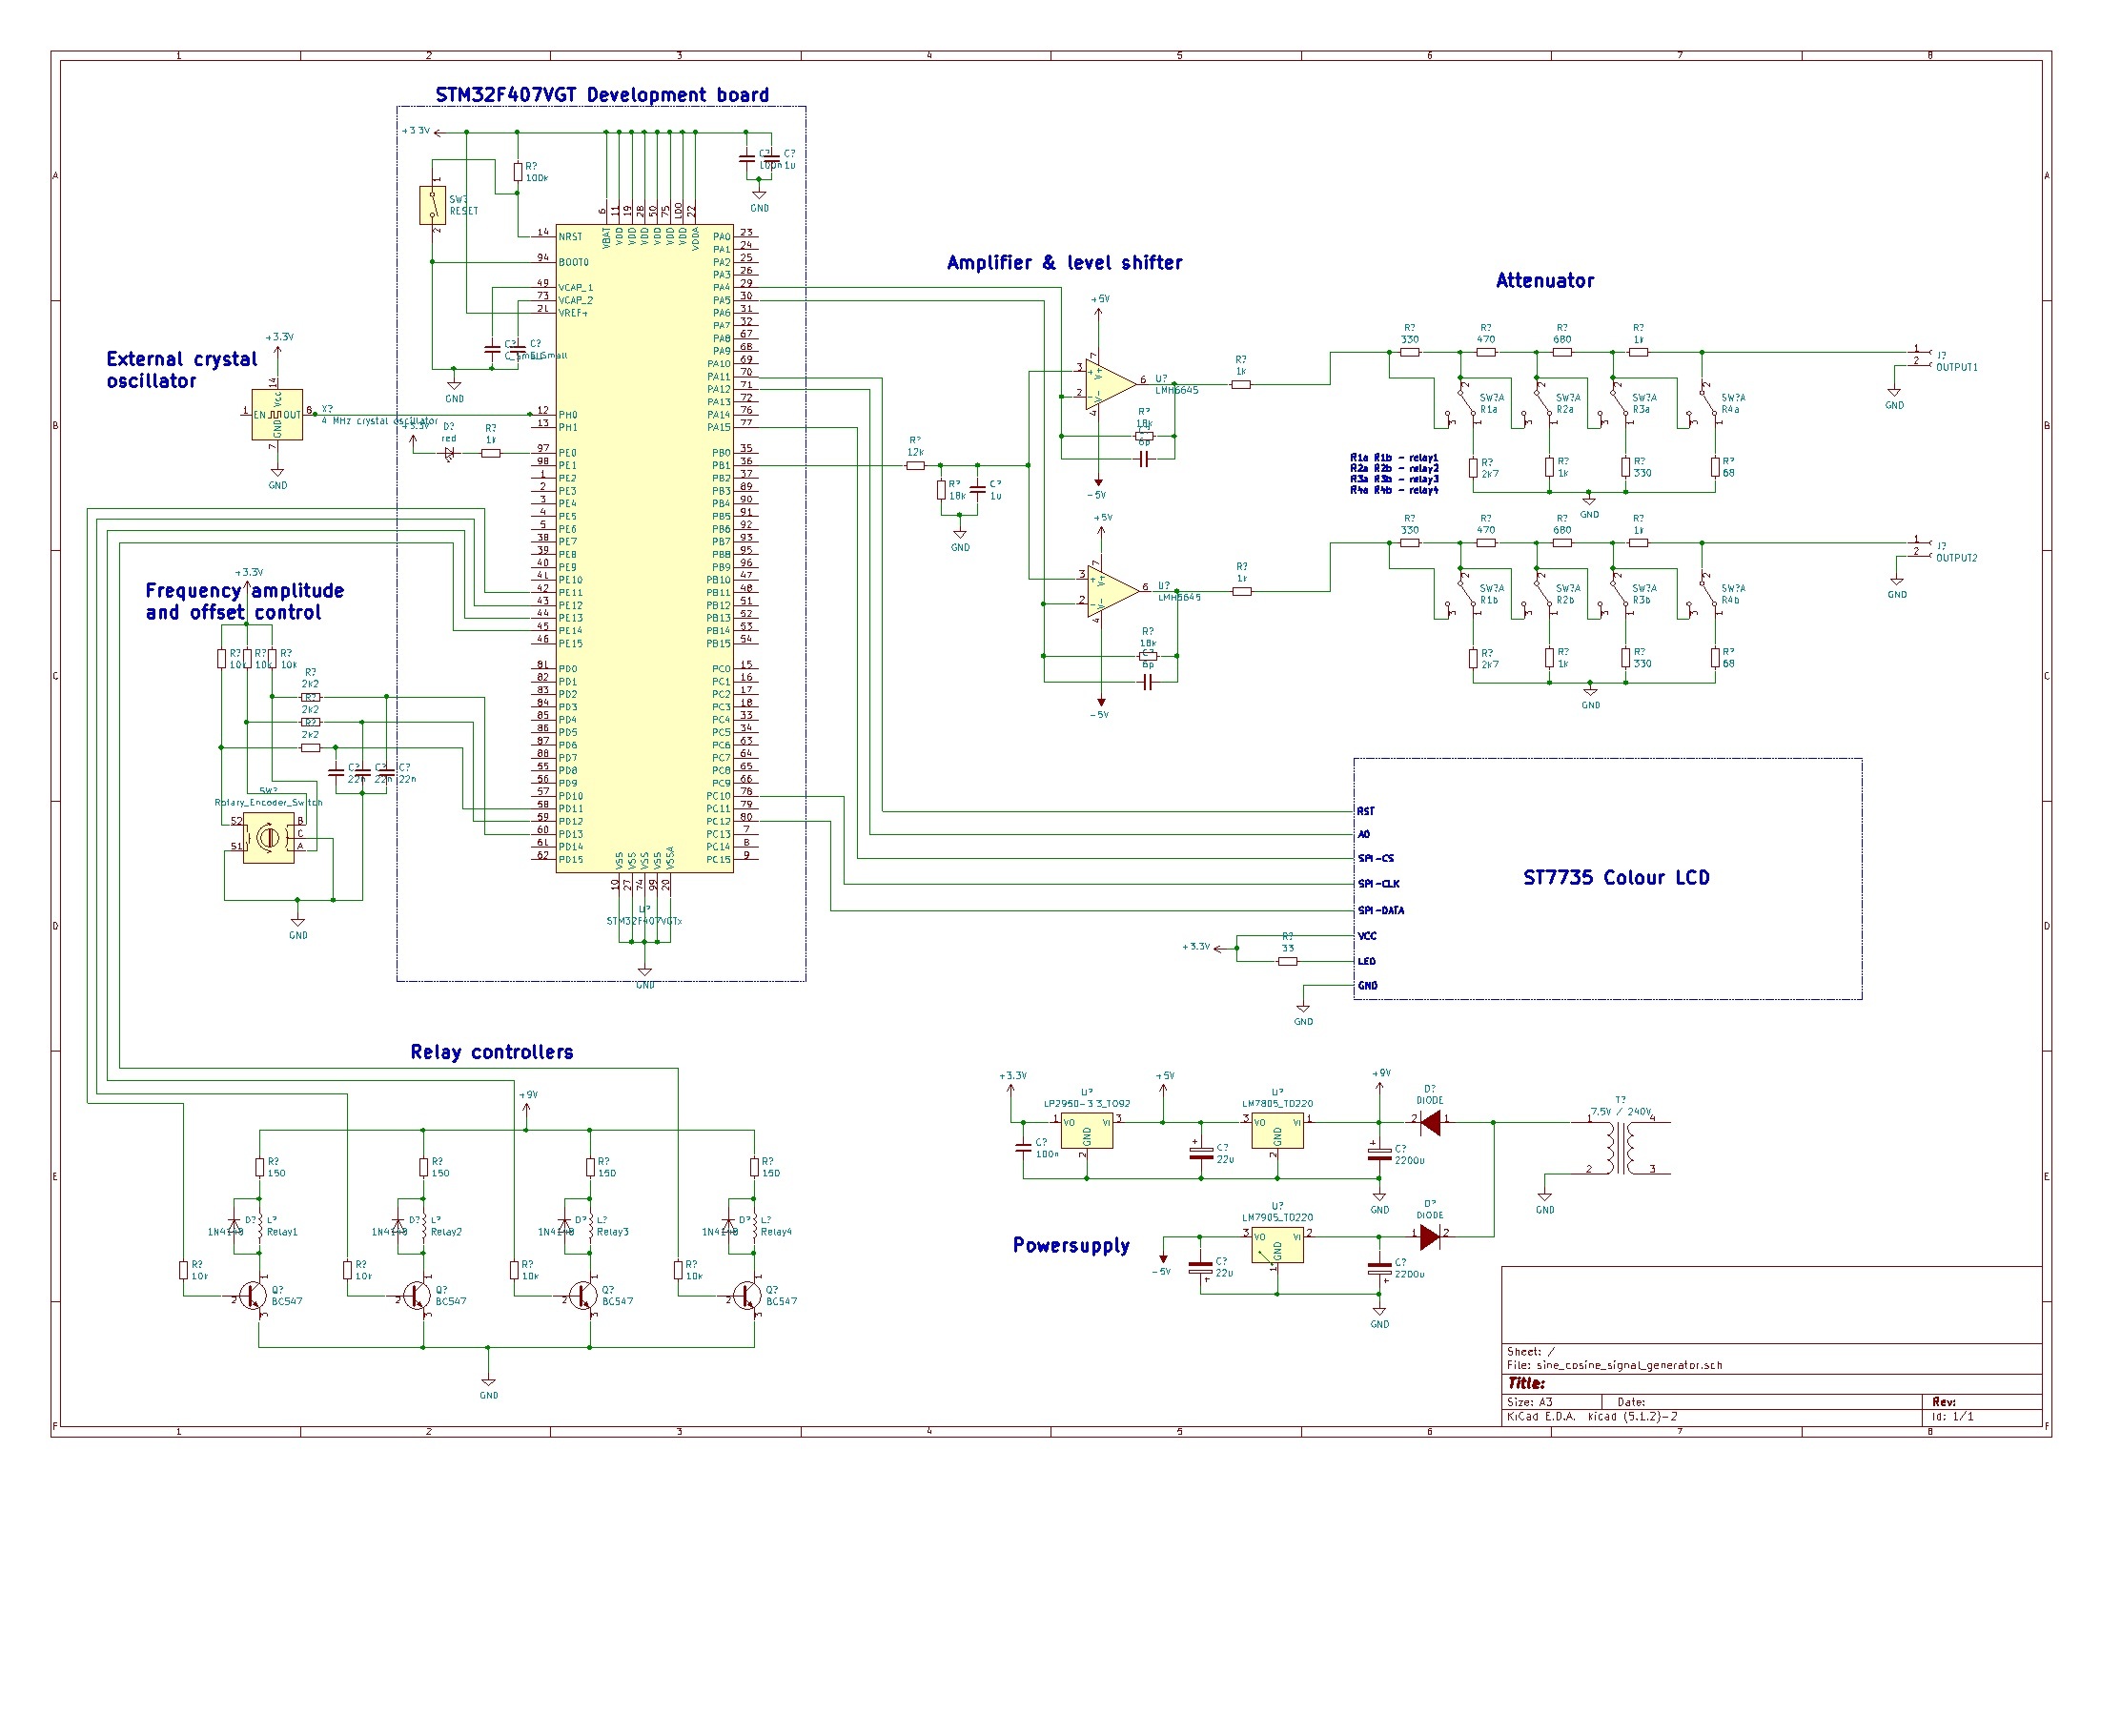Click the lower LMH6645 op-amp symbol
Screen dimensions: 2101x1736
(x=1113, y=589)
